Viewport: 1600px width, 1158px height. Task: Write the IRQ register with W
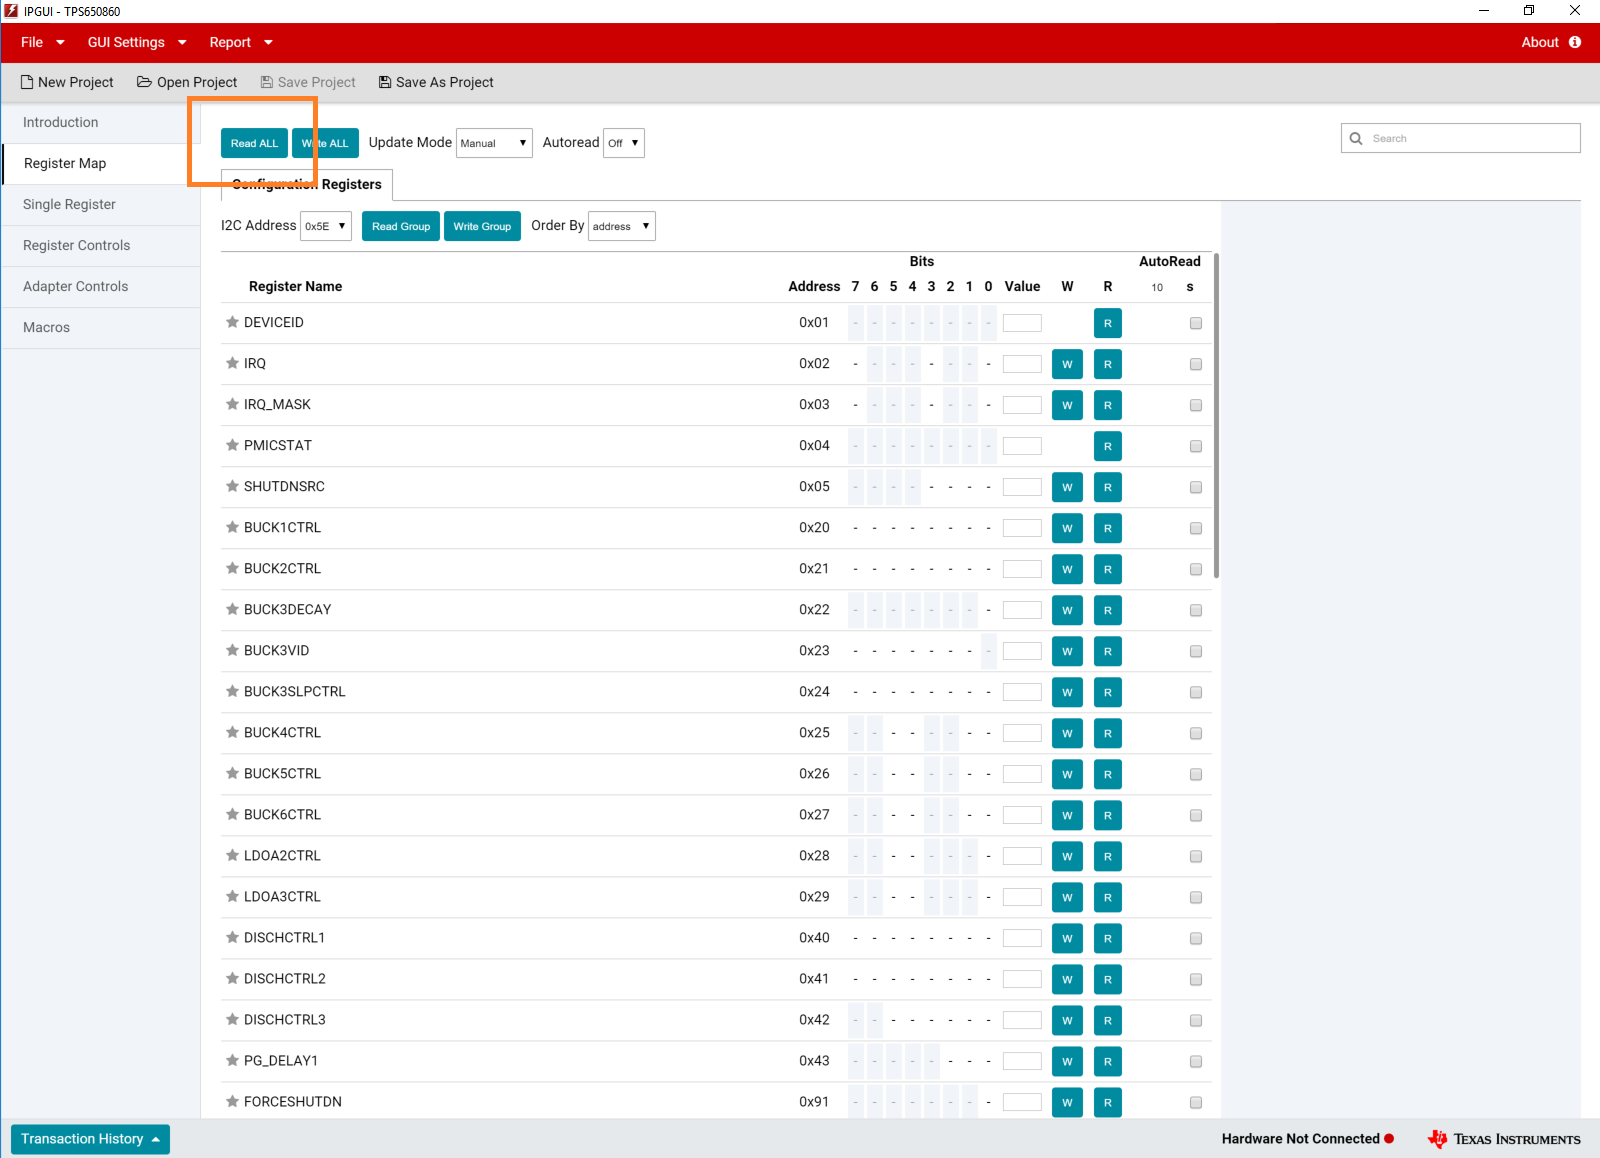(1067, 364)
